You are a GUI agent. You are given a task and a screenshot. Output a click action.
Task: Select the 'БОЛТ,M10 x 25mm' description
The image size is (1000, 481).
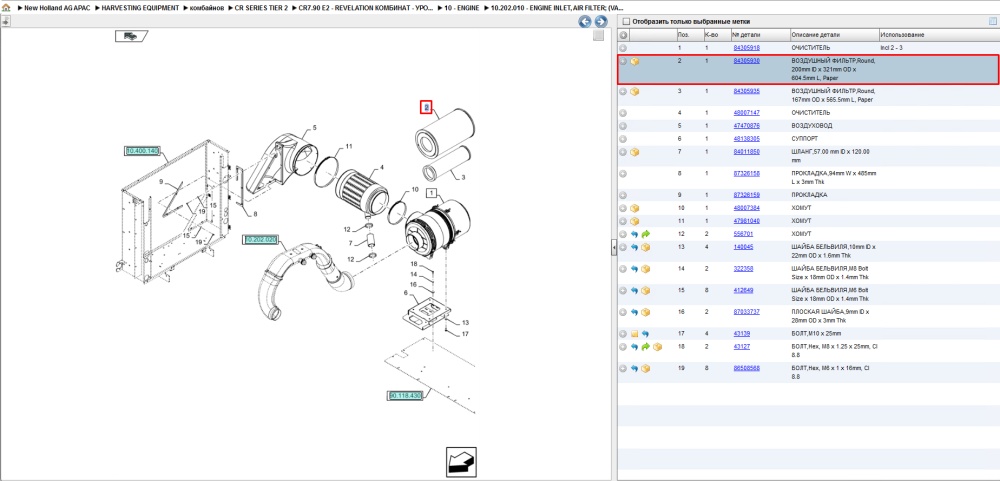pyautogui.click(x=816, y=334)
